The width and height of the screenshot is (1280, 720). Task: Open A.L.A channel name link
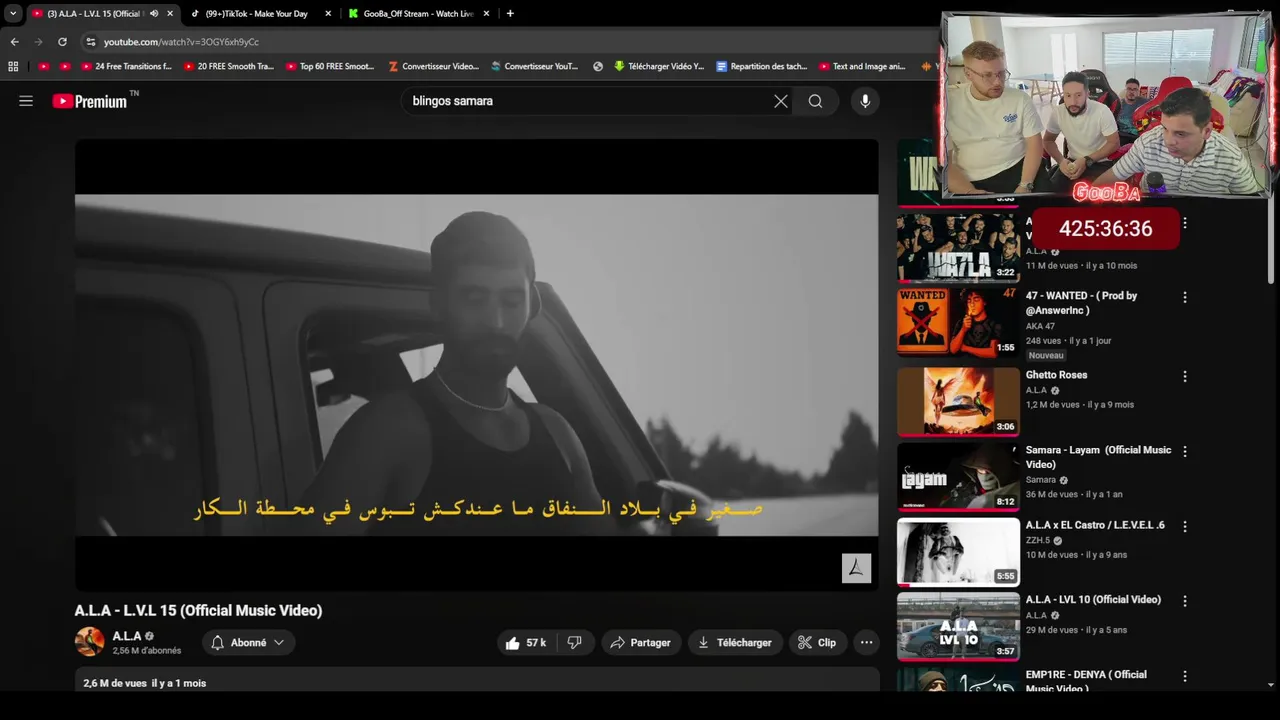click(126, 636)
